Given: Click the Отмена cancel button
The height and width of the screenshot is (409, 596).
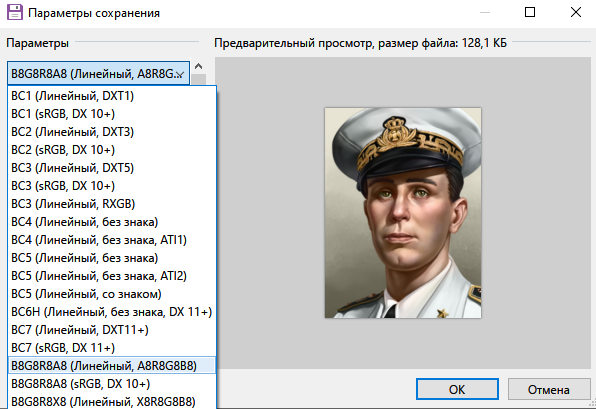Looking at the screenshot, I should (548, 389).
